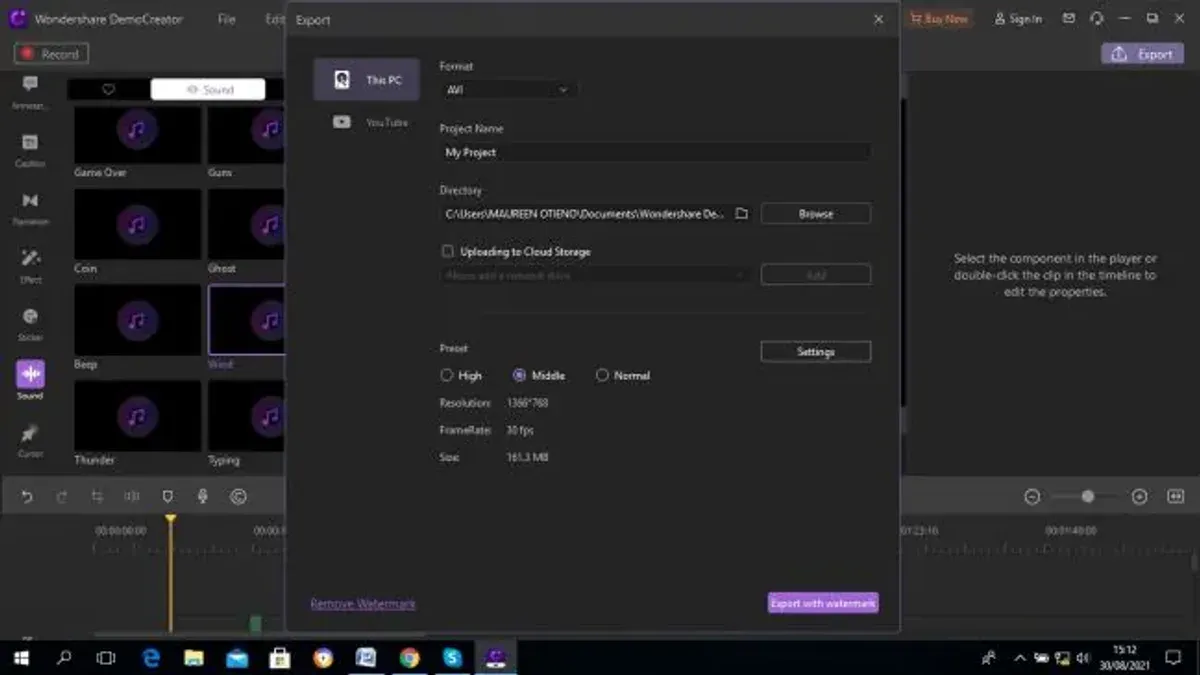Open the File menu
1200x675 pixels.
227,19
